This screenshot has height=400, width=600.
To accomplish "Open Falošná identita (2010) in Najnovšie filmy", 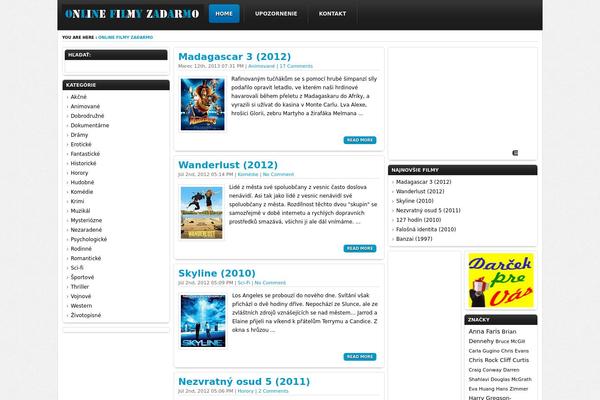I will (x=426, y=230).
